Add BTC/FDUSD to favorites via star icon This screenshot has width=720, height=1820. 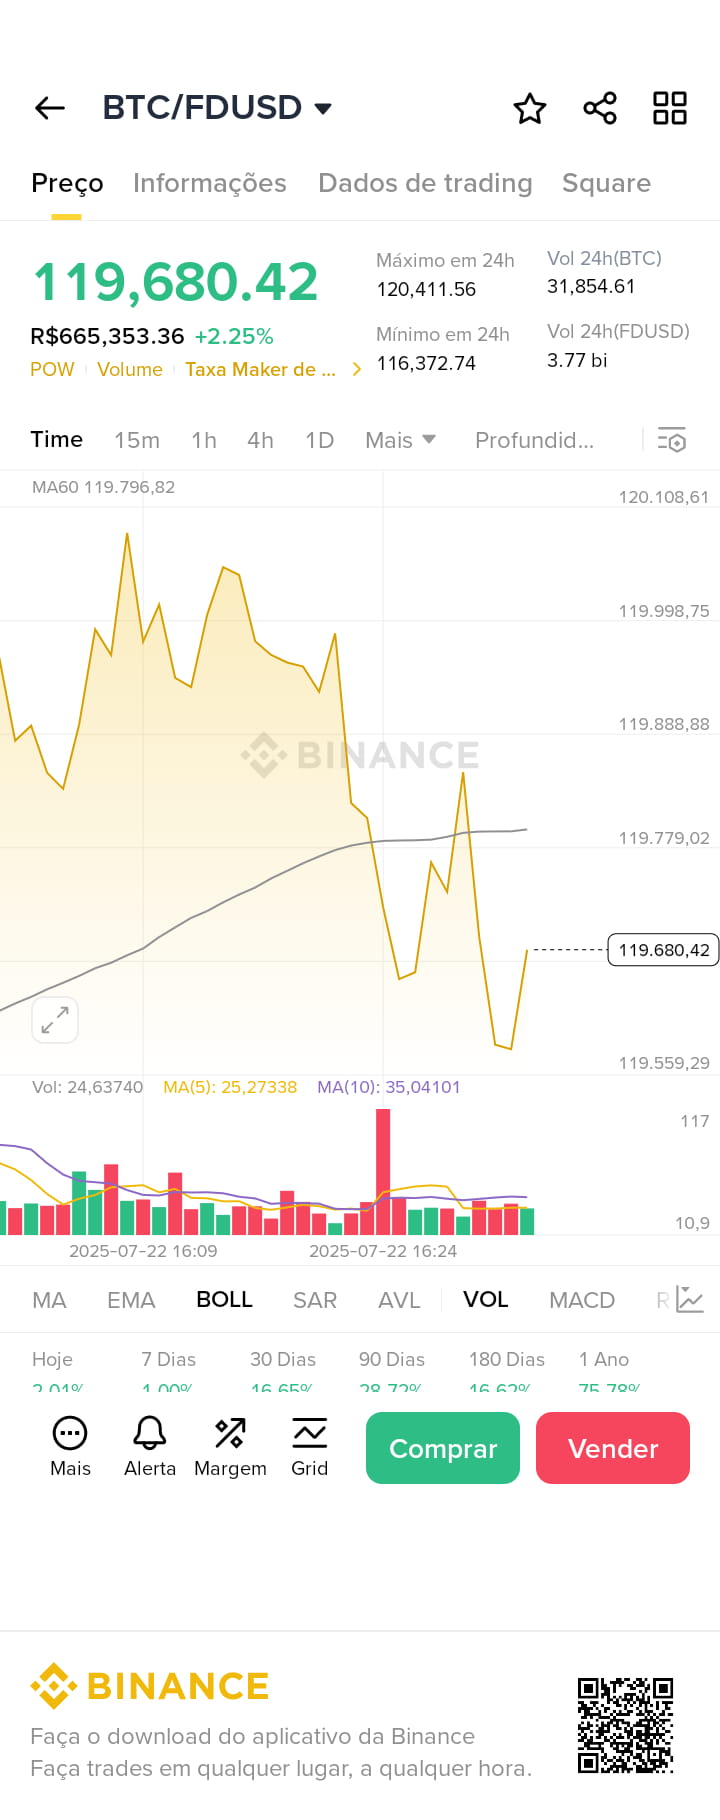click(x=529, y=108)
